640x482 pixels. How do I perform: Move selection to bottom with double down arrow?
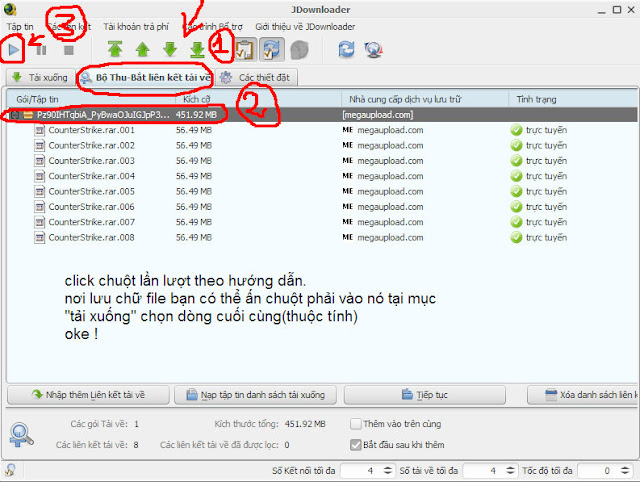click(198, 49)
